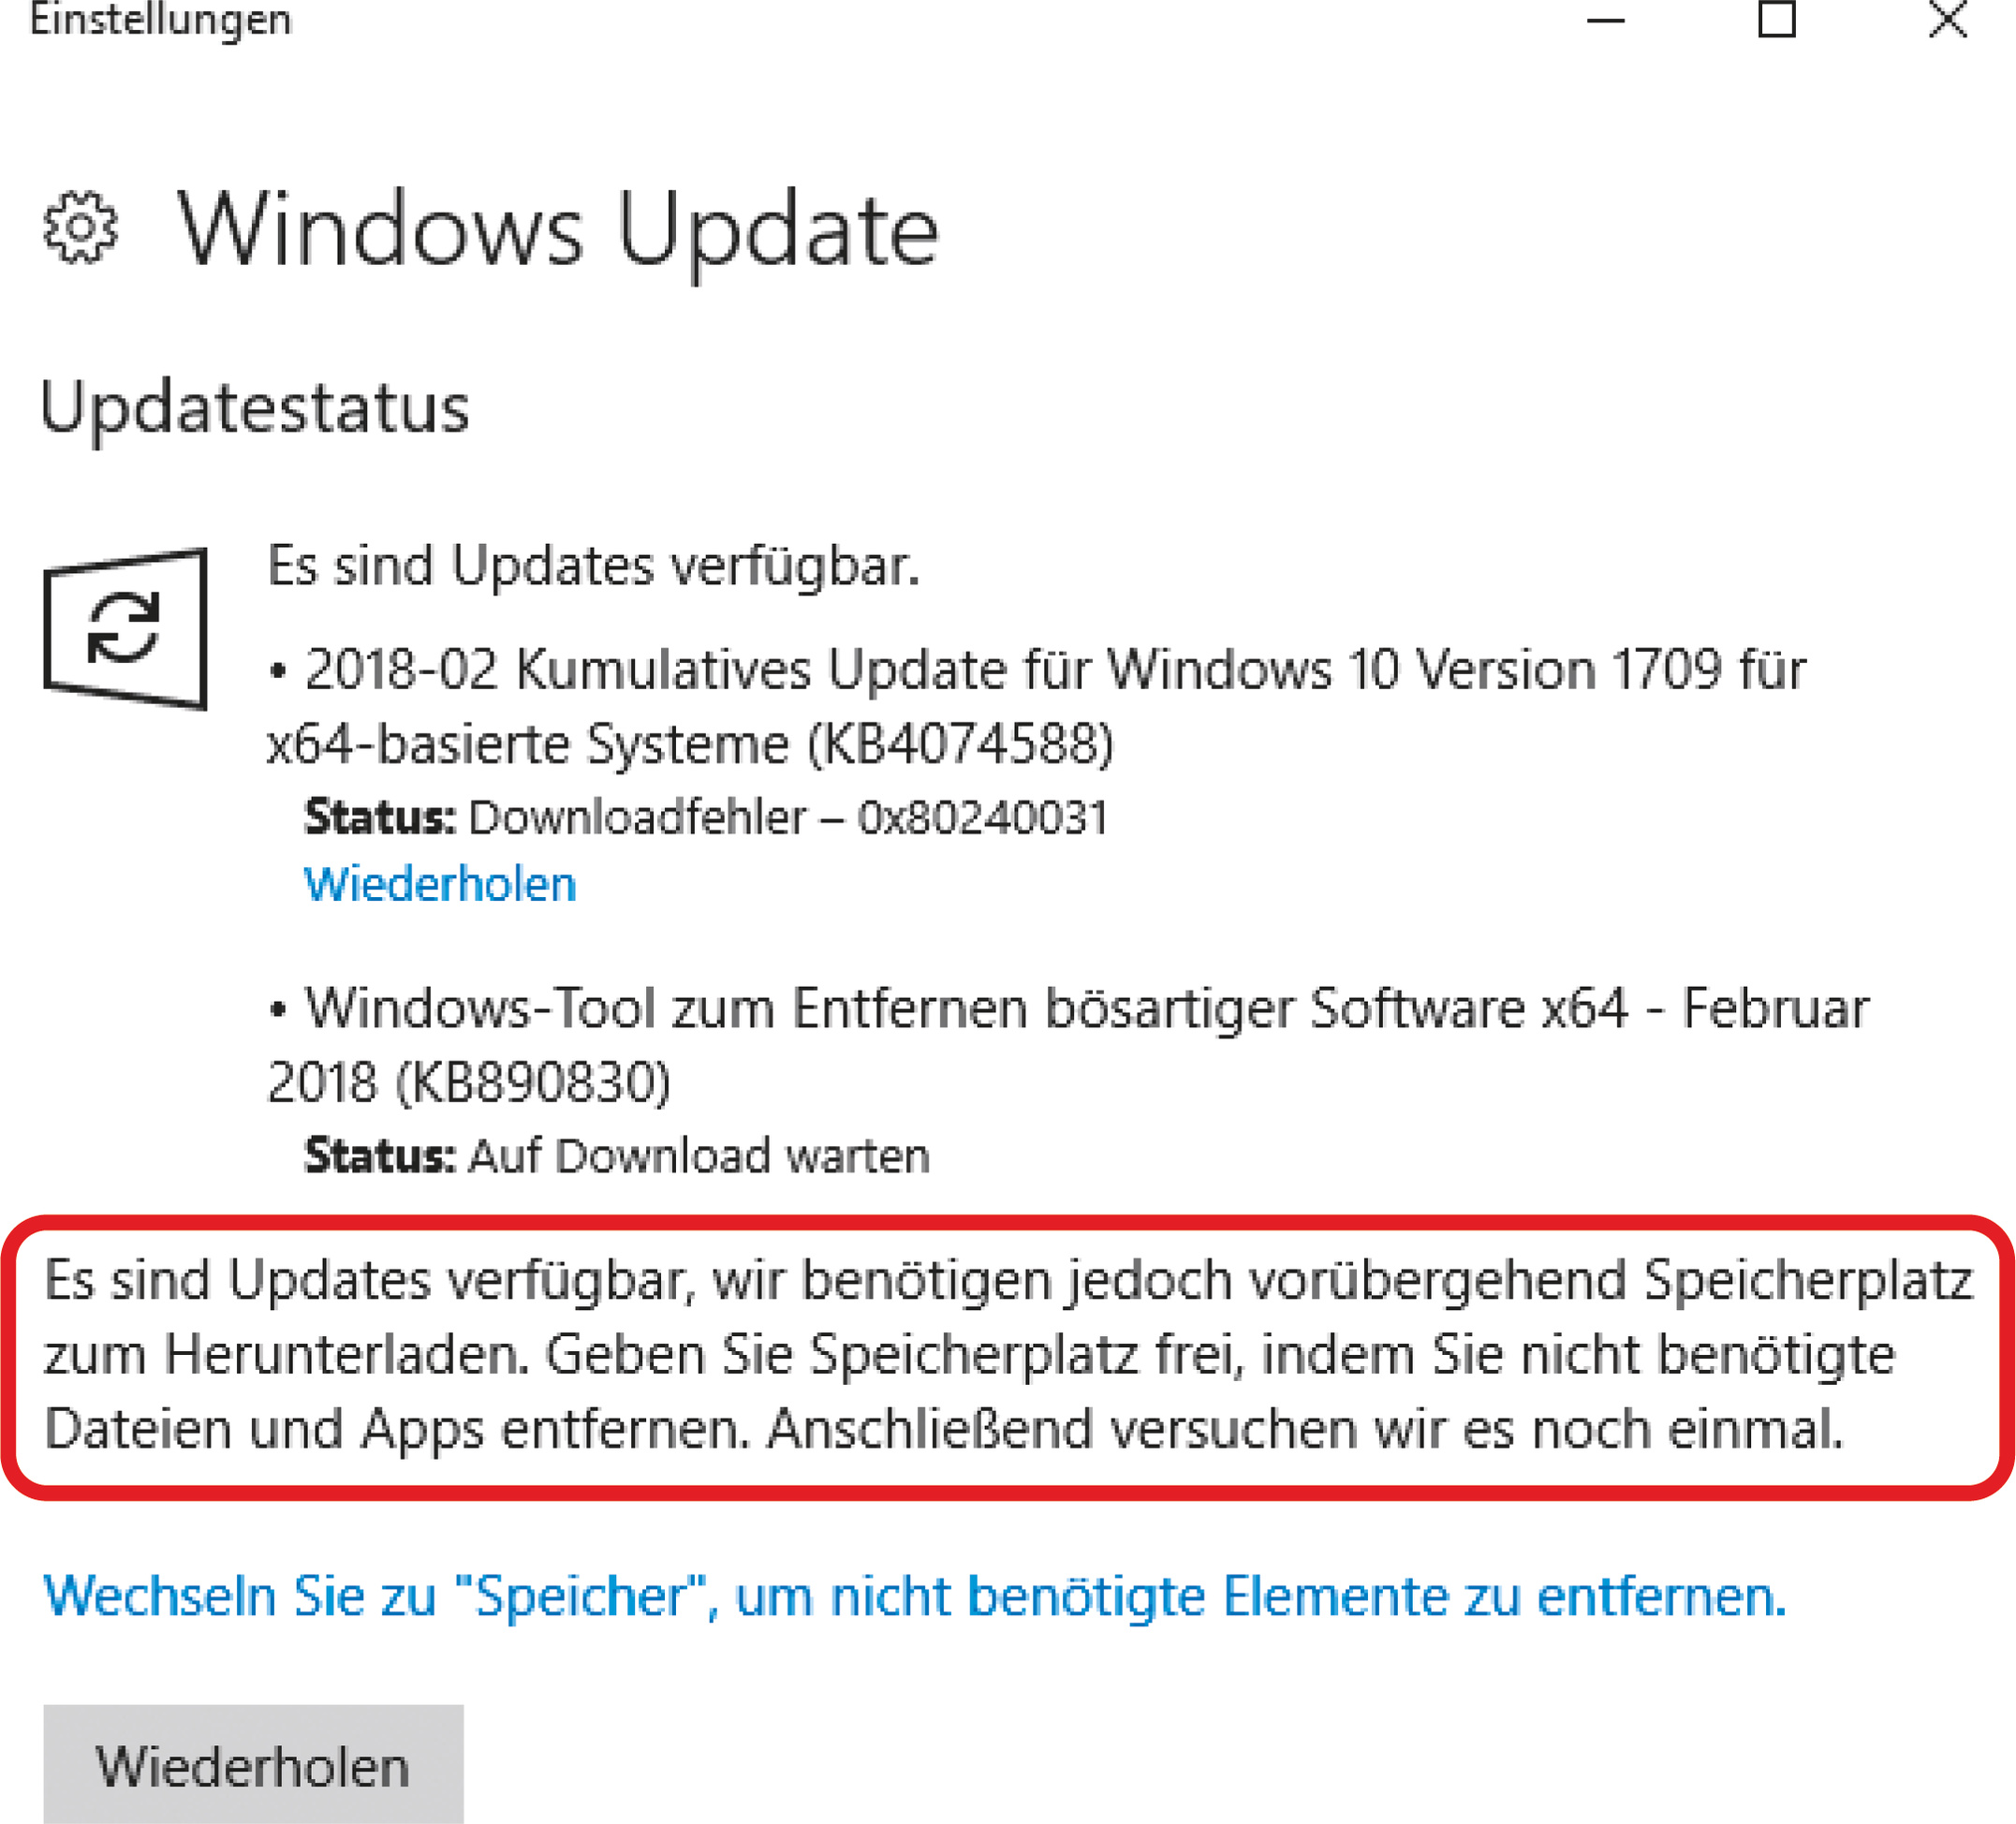Image resolution: width=2016 pixels, height=1824 pixels.
Task: Click the bold Status label above the Wiederholen link
Action: (x=380, y=818)
